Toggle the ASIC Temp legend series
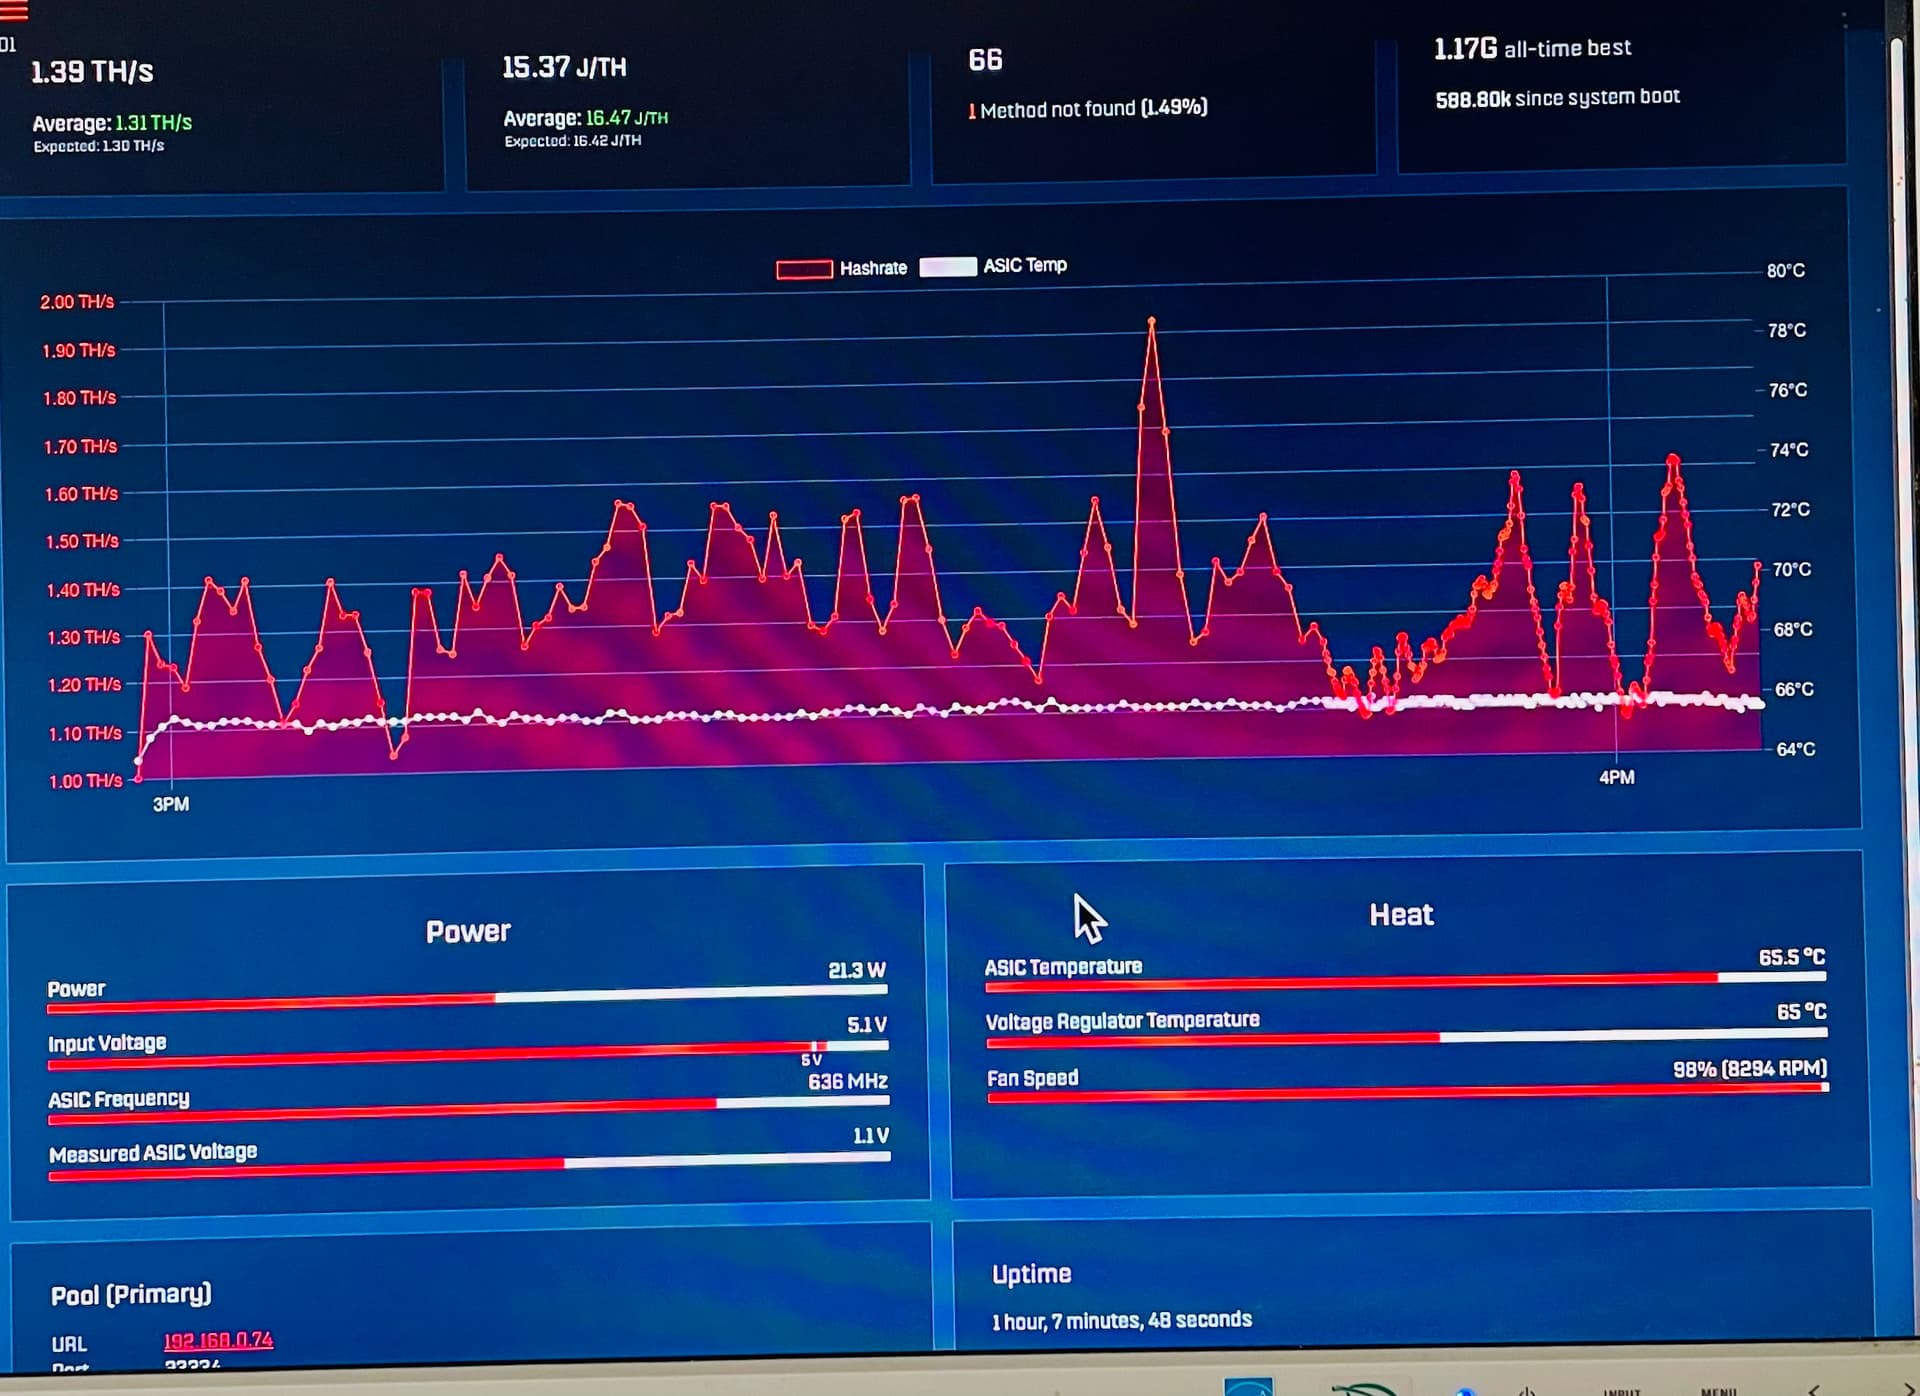 (993, 265)
